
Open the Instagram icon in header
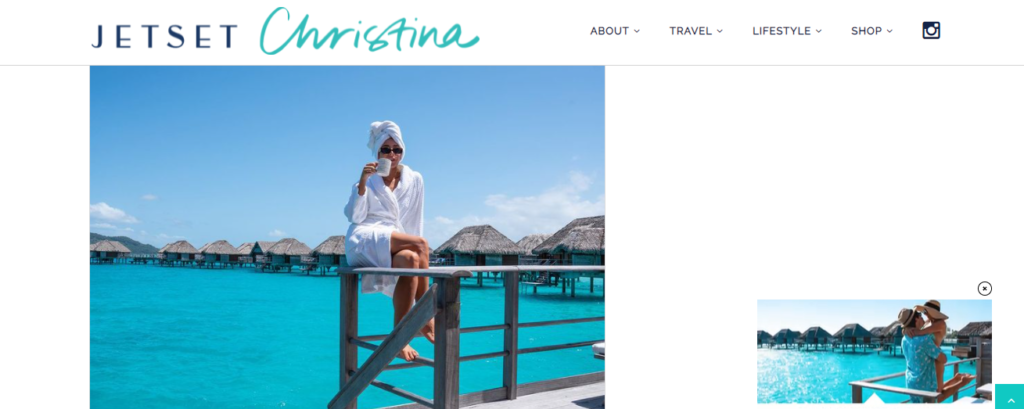[x=931, y=31]
